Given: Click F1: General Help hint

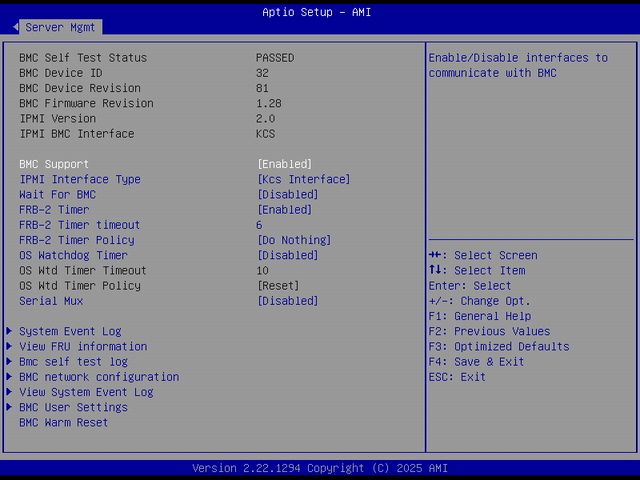Looking at the screenshot, I should click(x=480, y=316).
